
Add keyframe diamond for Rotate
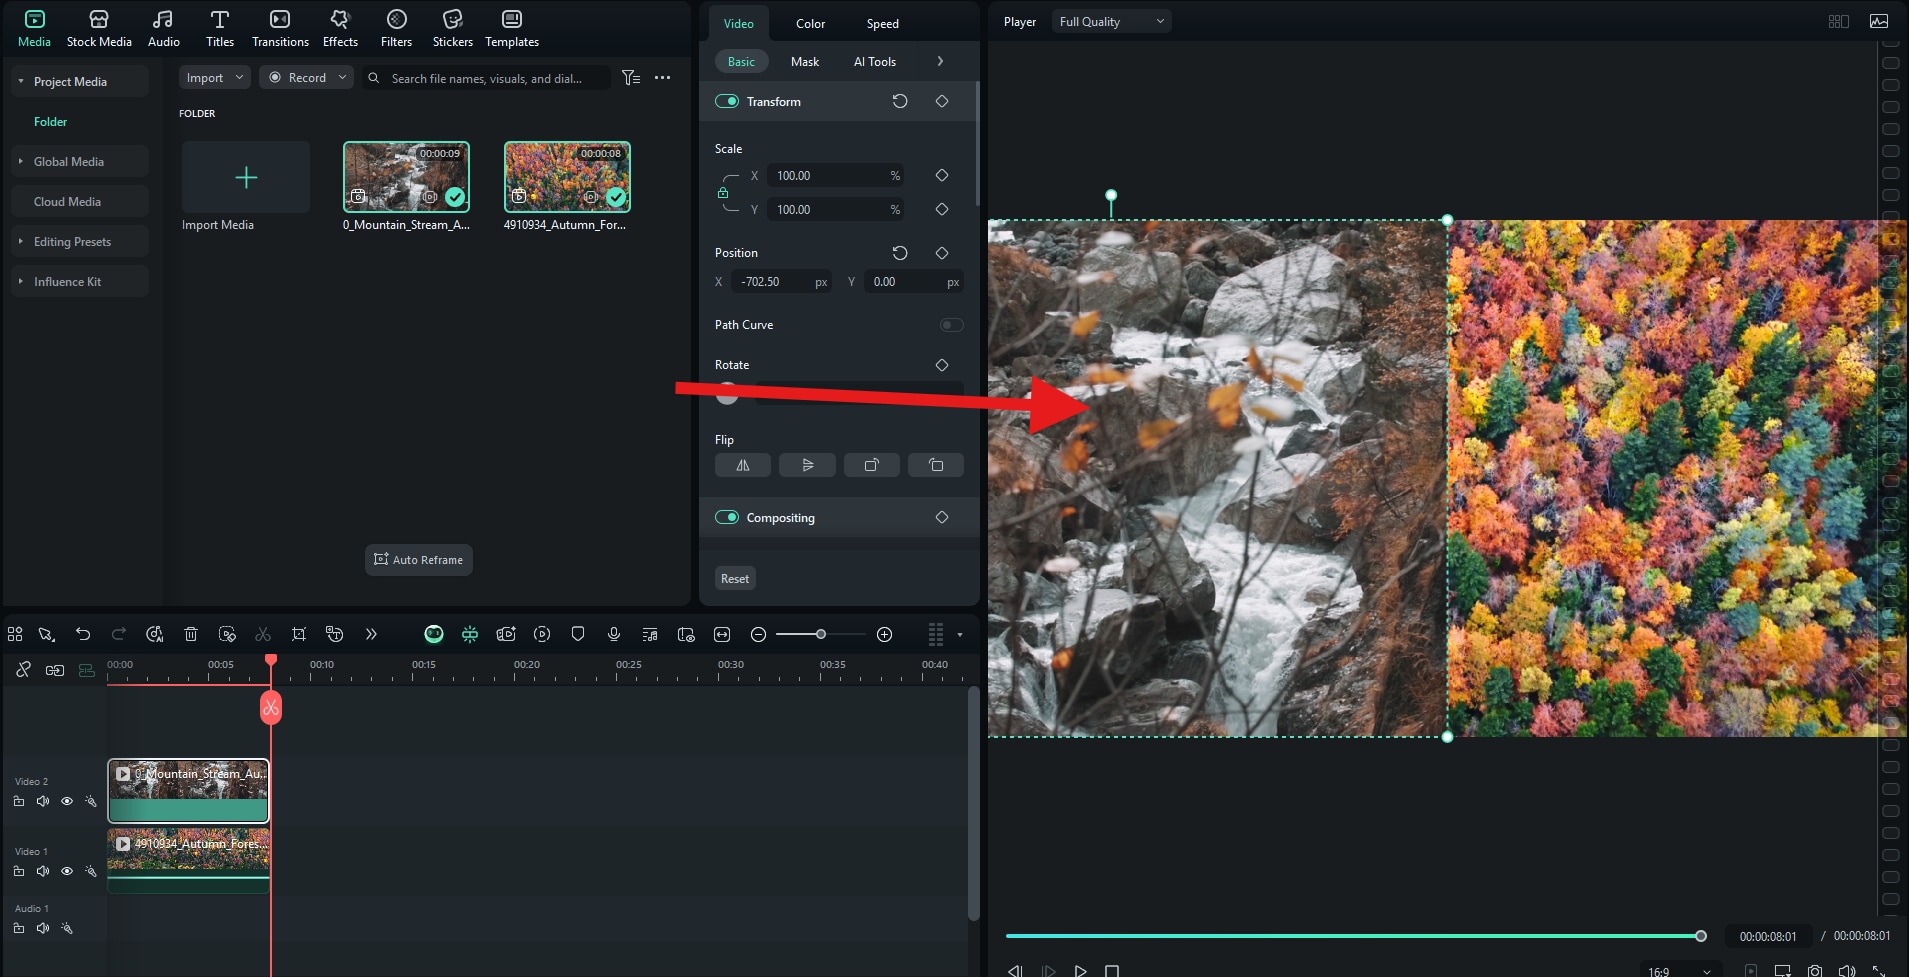click(941, 365)
